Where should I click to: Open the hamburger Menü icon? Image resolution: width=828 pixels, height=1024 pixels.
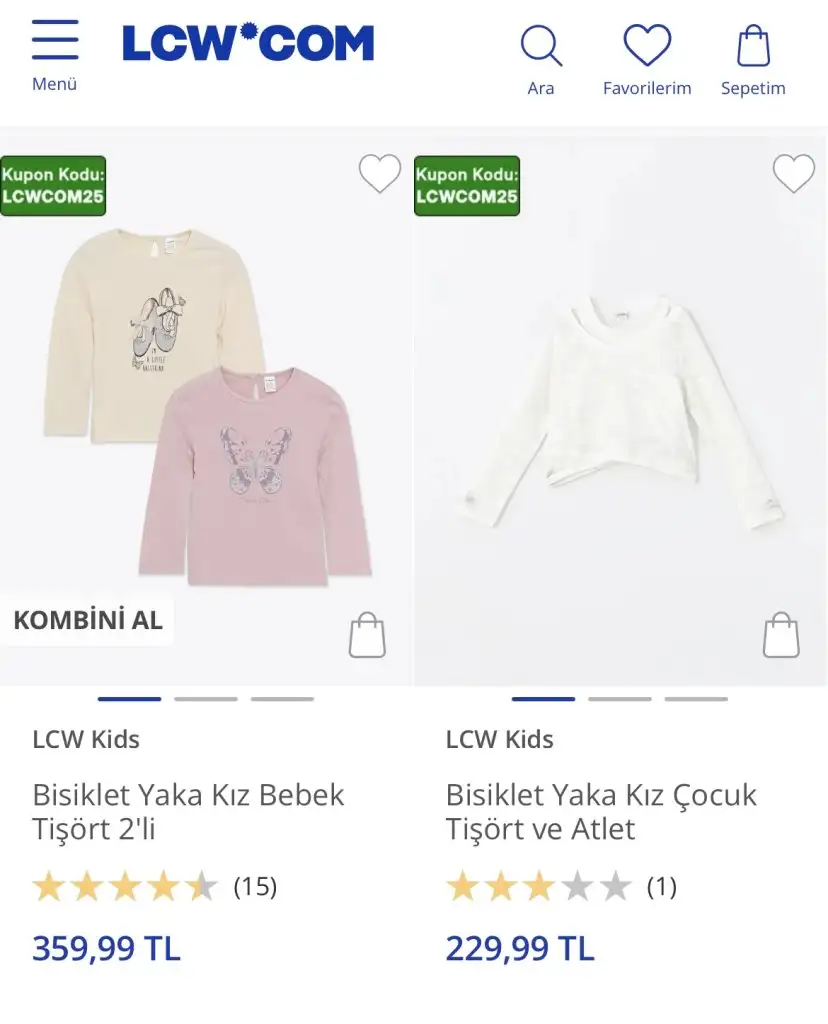click(55, 42)
